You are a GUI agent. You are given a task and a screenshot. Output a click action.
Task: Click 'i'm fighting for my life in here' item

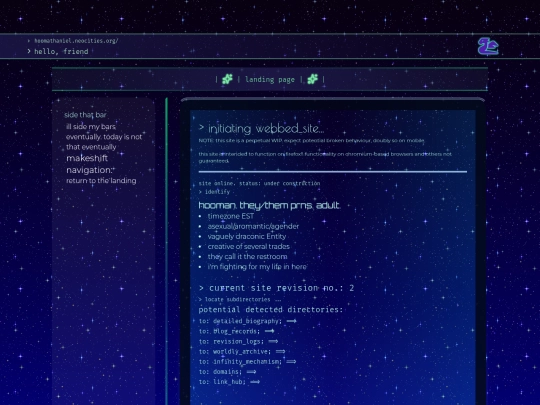tap(257, 267)
